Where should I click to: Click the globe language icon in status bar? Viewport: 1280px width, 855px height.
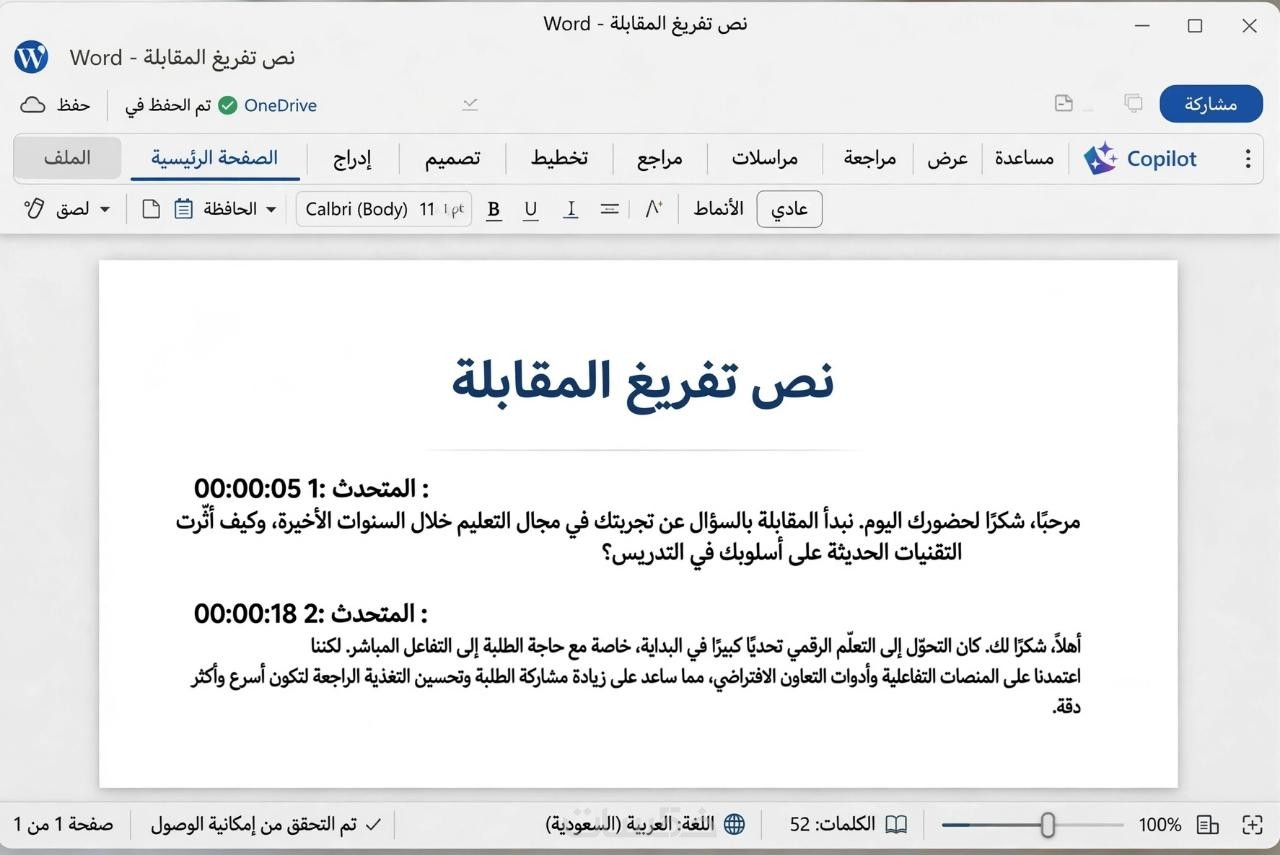[734, 824]
